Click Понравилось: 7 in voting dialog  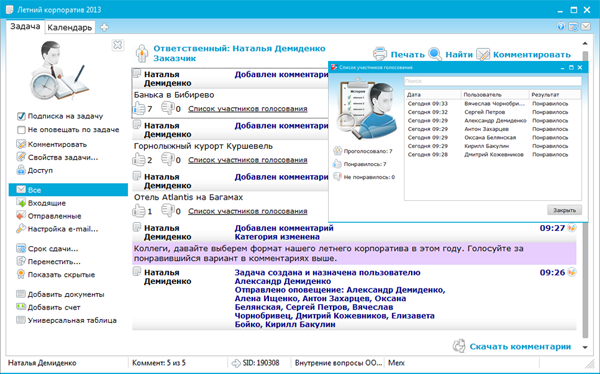[x=360, y=164]
